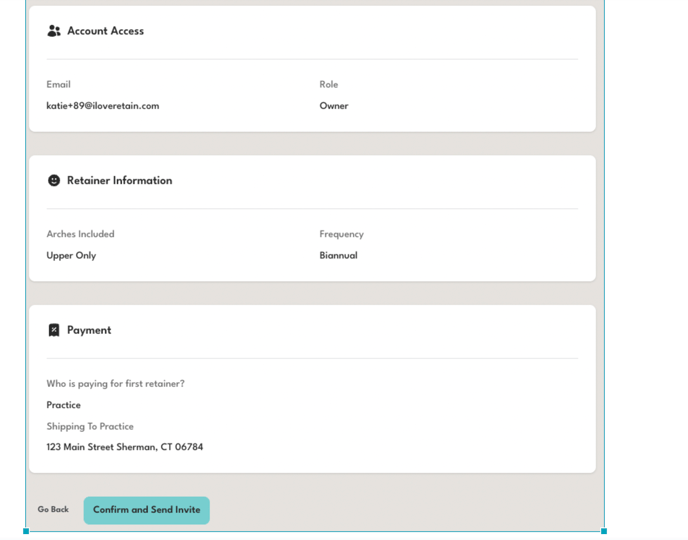
Task: Grab the bottom-left selection handle
Action: 26,531
